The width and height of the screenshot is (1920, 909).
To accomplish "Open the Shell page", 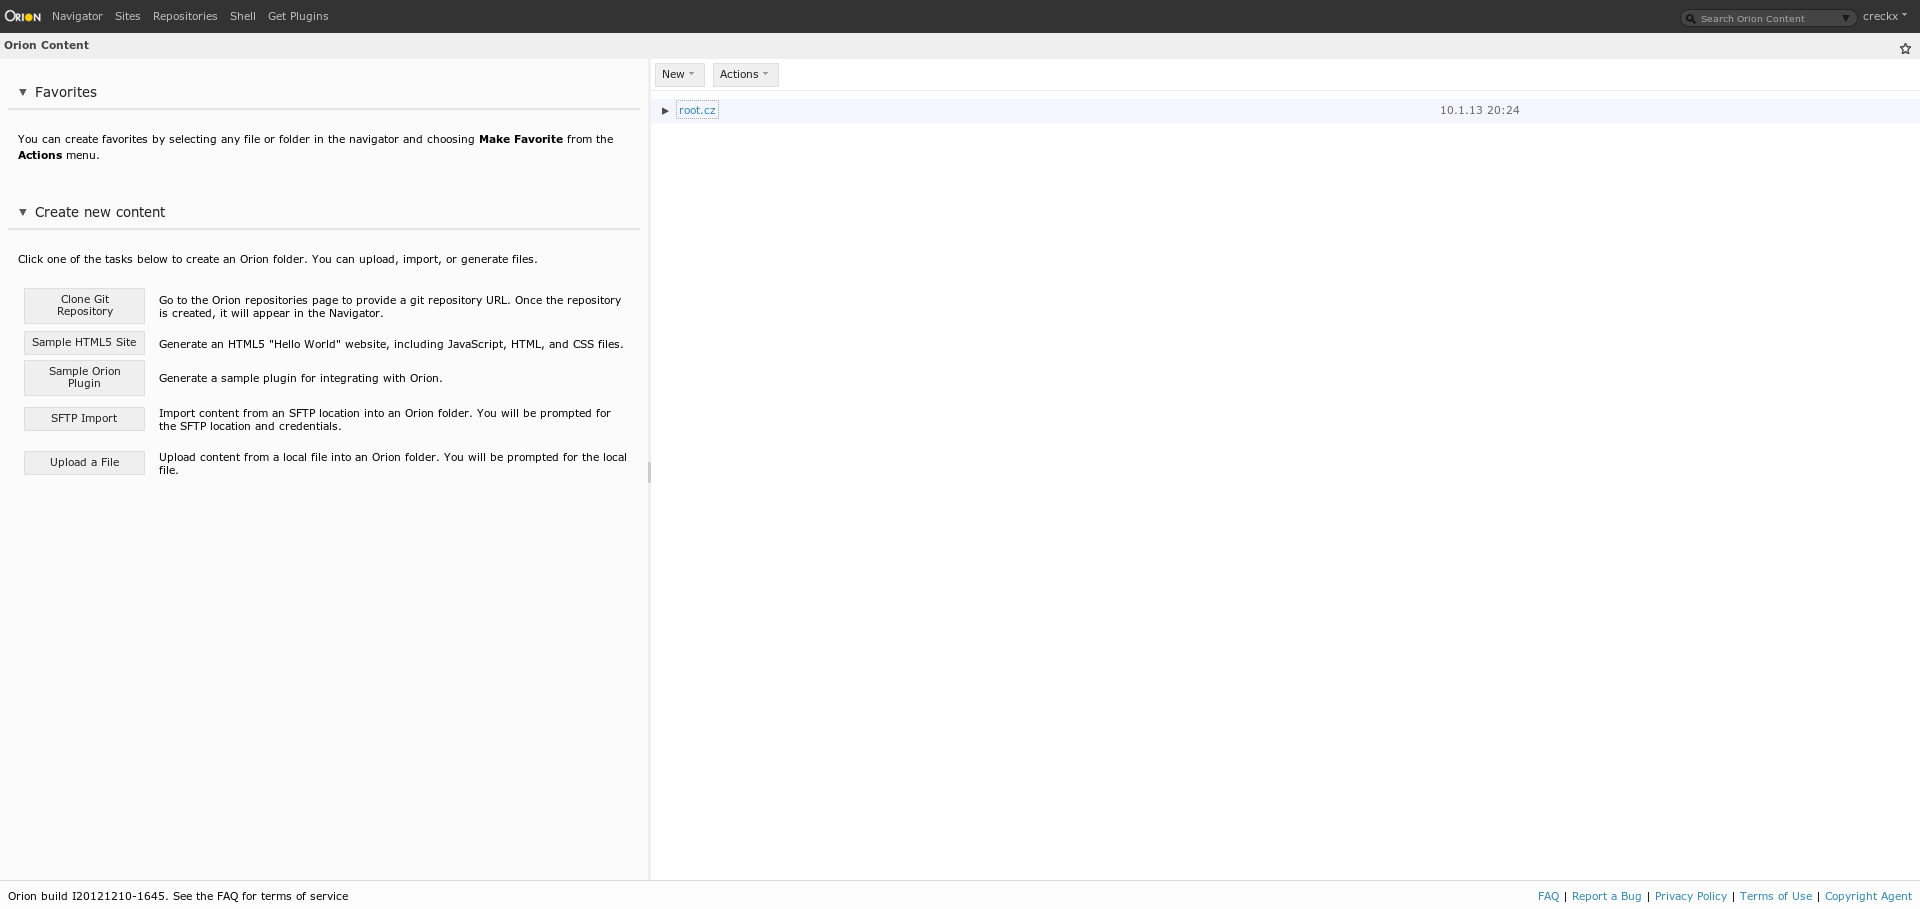I will (242, 16).
